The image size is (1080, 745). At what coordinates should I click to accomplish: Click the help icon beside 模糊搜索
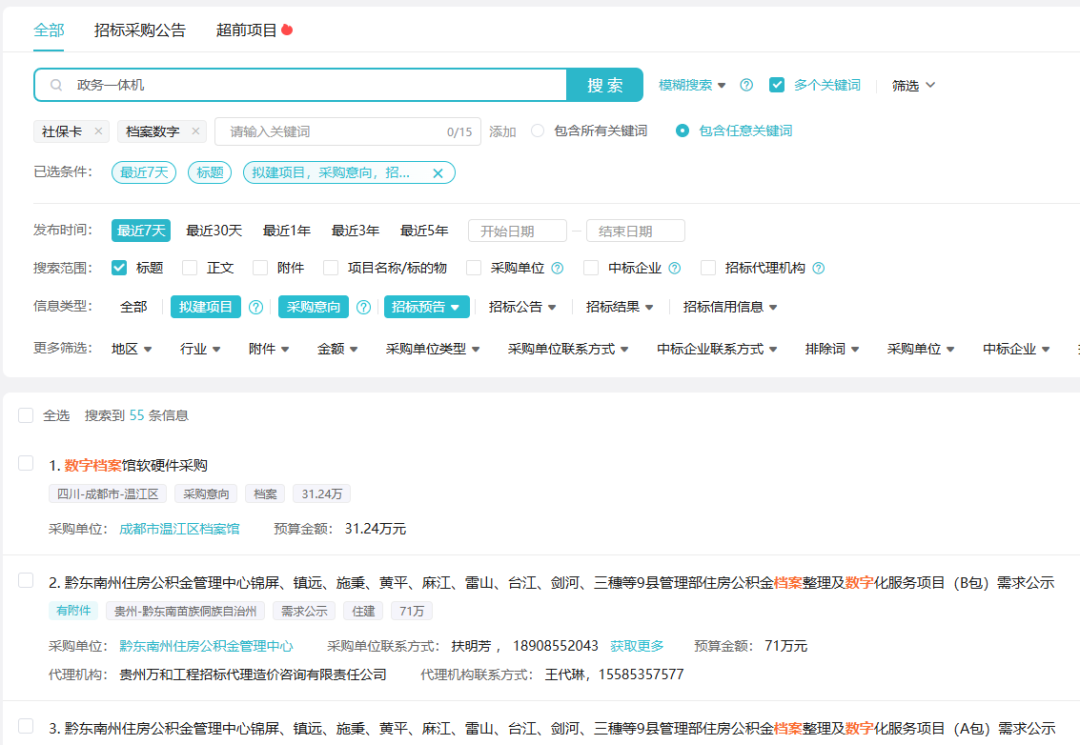pos(746,85)
